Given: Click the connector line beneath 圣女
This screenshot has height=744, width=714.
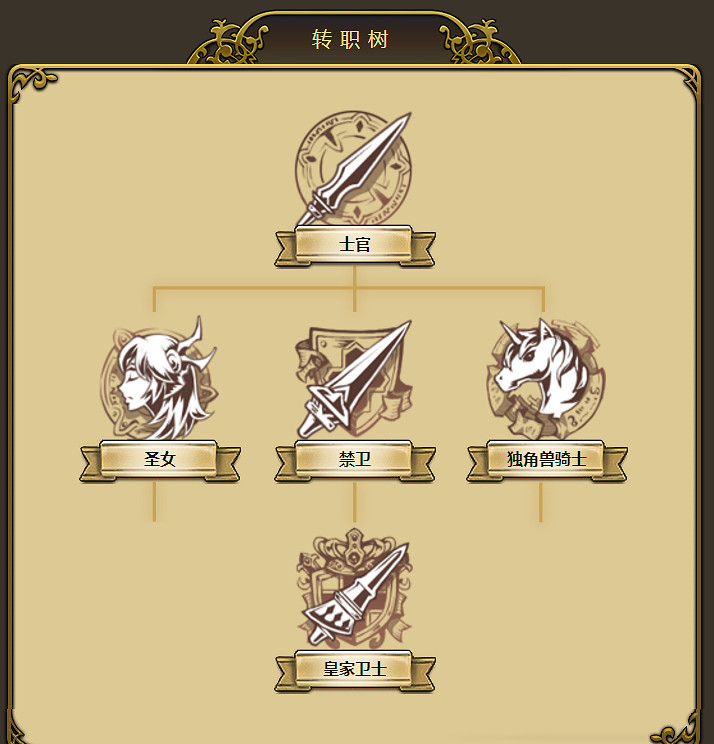Looking at the screenshot, I should coord(154,502).
